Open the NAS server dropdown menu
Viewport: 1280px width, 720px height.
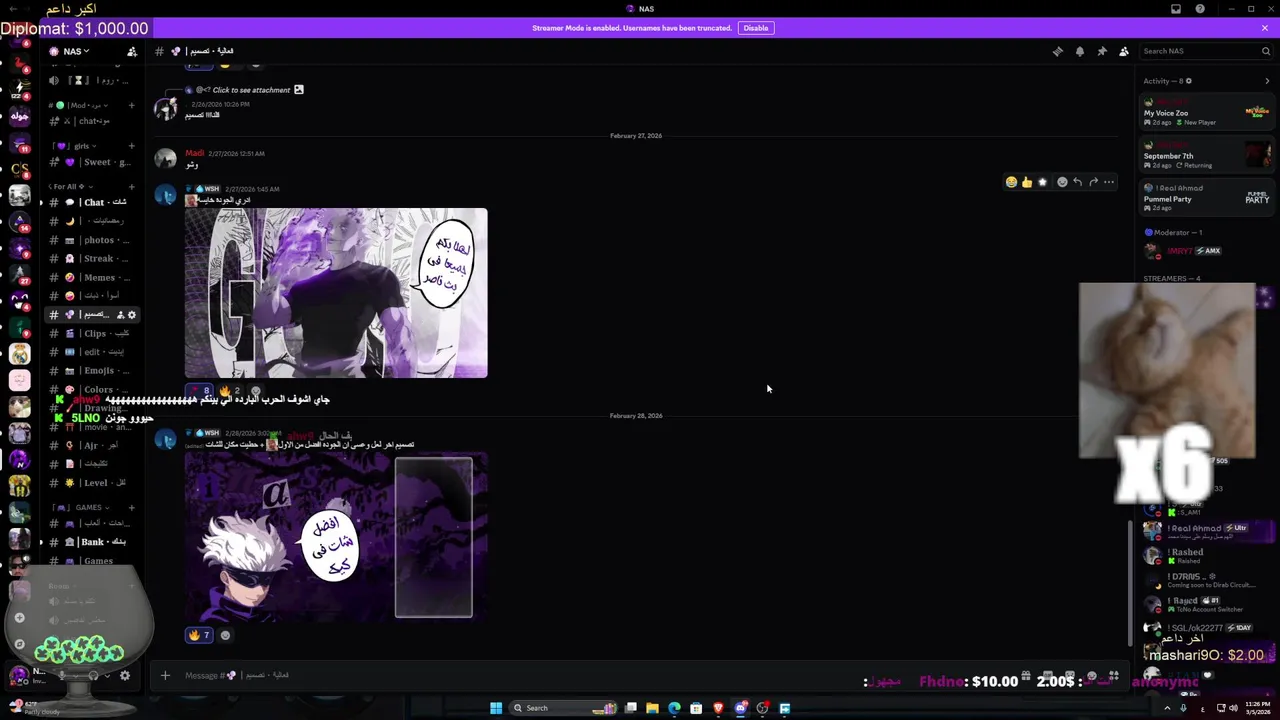click(76, 51)
